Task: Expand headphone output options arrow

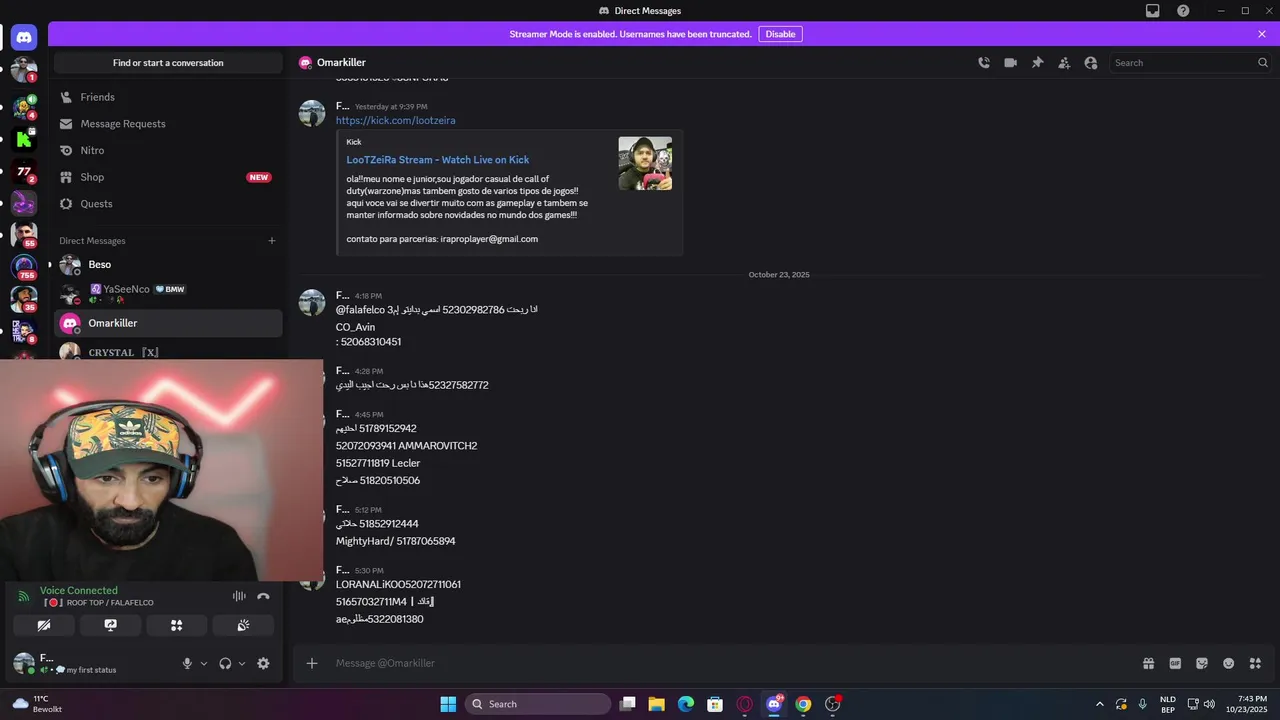Action: [x=242, y=663]
